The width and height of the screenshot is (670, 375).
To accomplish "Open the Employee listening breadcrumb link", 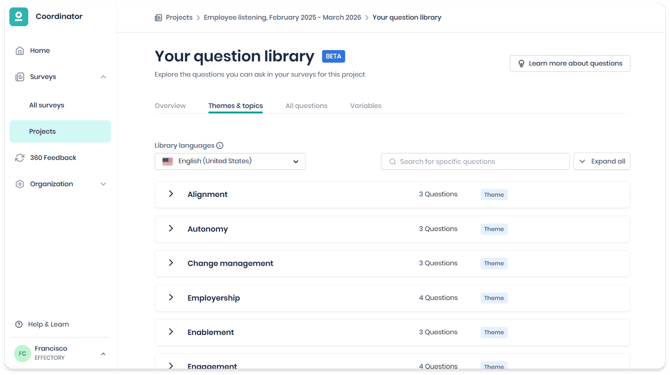I will tap(282, 18).
